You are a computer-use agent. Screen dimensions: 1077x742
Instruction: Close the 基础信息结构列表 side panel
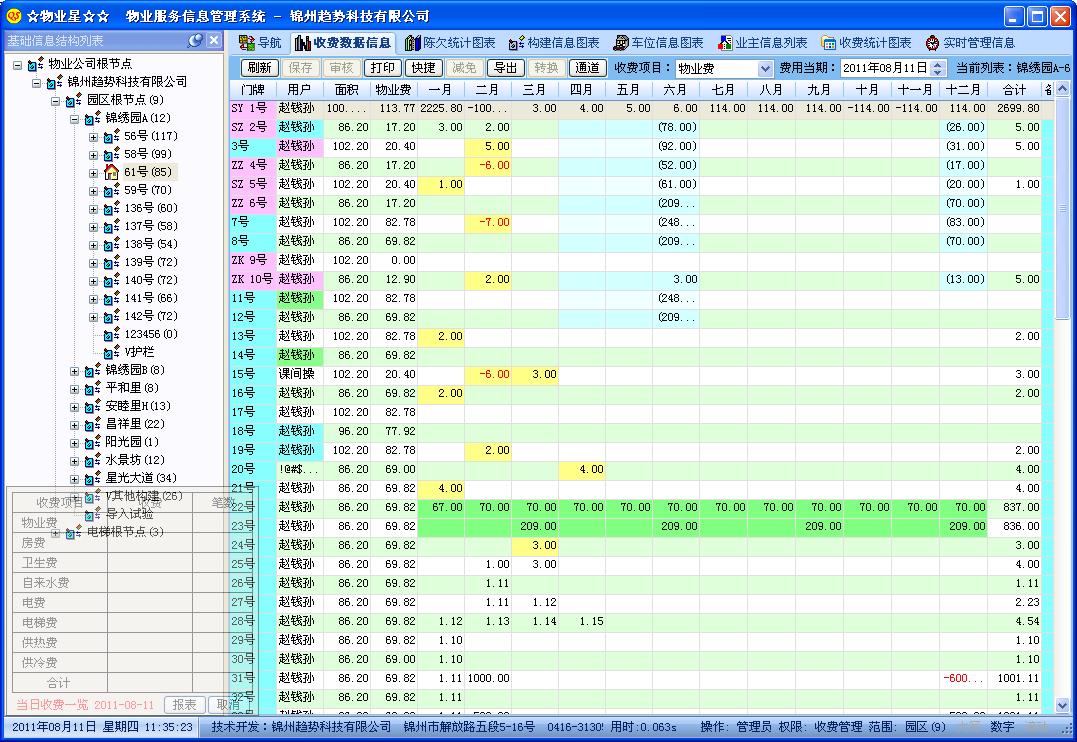click(x=214, y=41)
